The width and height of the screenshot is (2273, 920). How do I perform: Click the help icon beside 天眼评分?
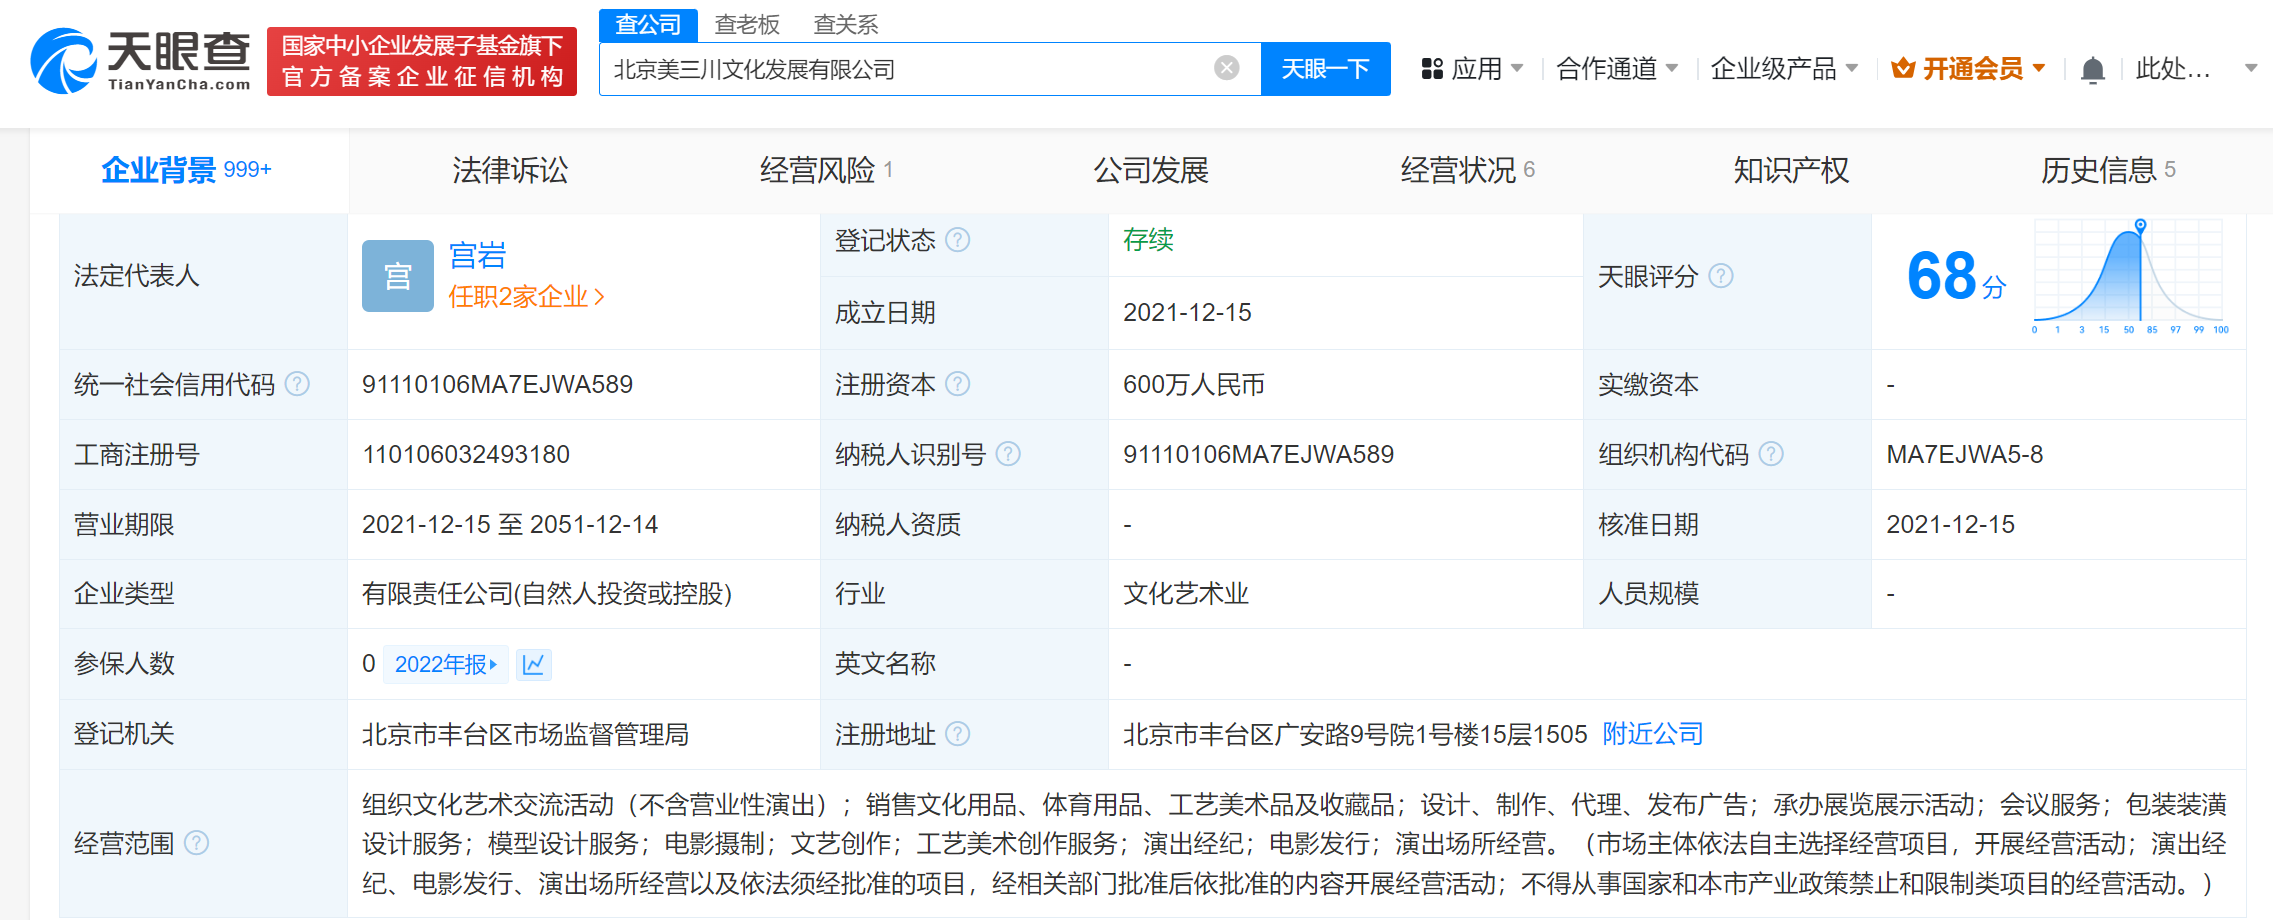(1722, 277)
